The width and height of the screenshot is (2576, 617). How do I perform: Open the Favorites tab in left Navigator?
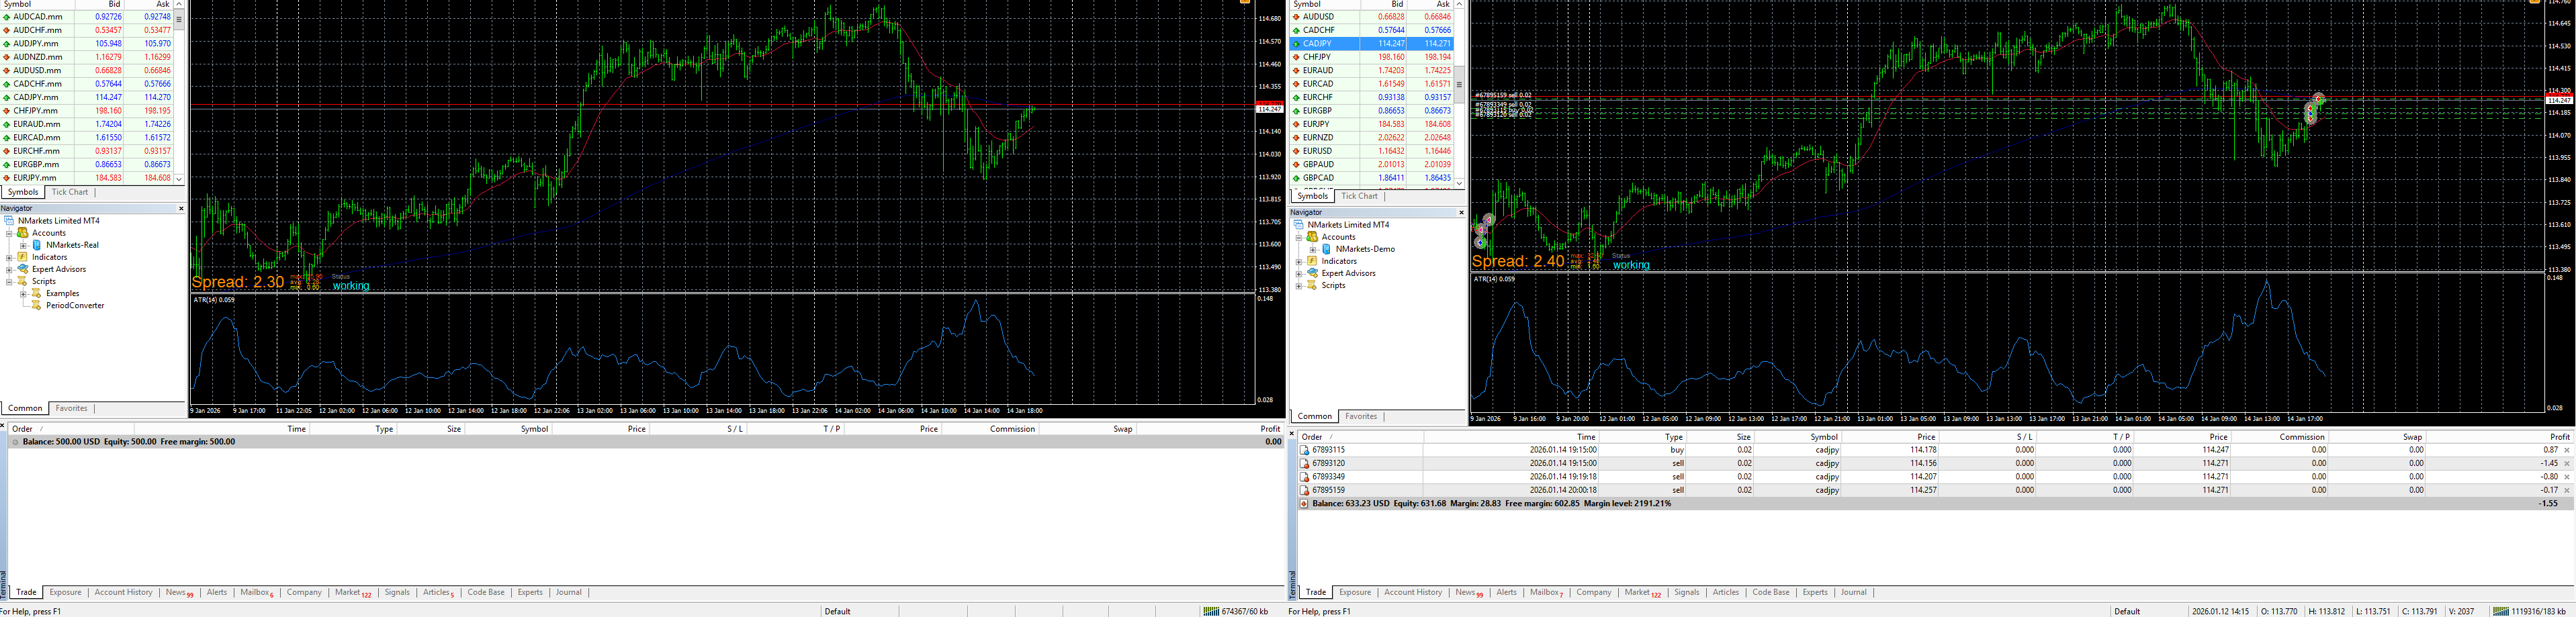71,408
